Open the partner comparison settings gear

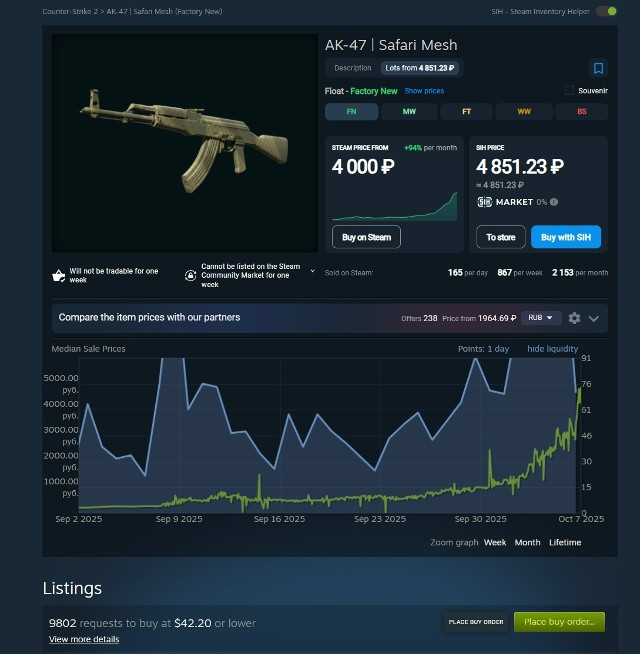pyautogui.click(x=574, y=318)
